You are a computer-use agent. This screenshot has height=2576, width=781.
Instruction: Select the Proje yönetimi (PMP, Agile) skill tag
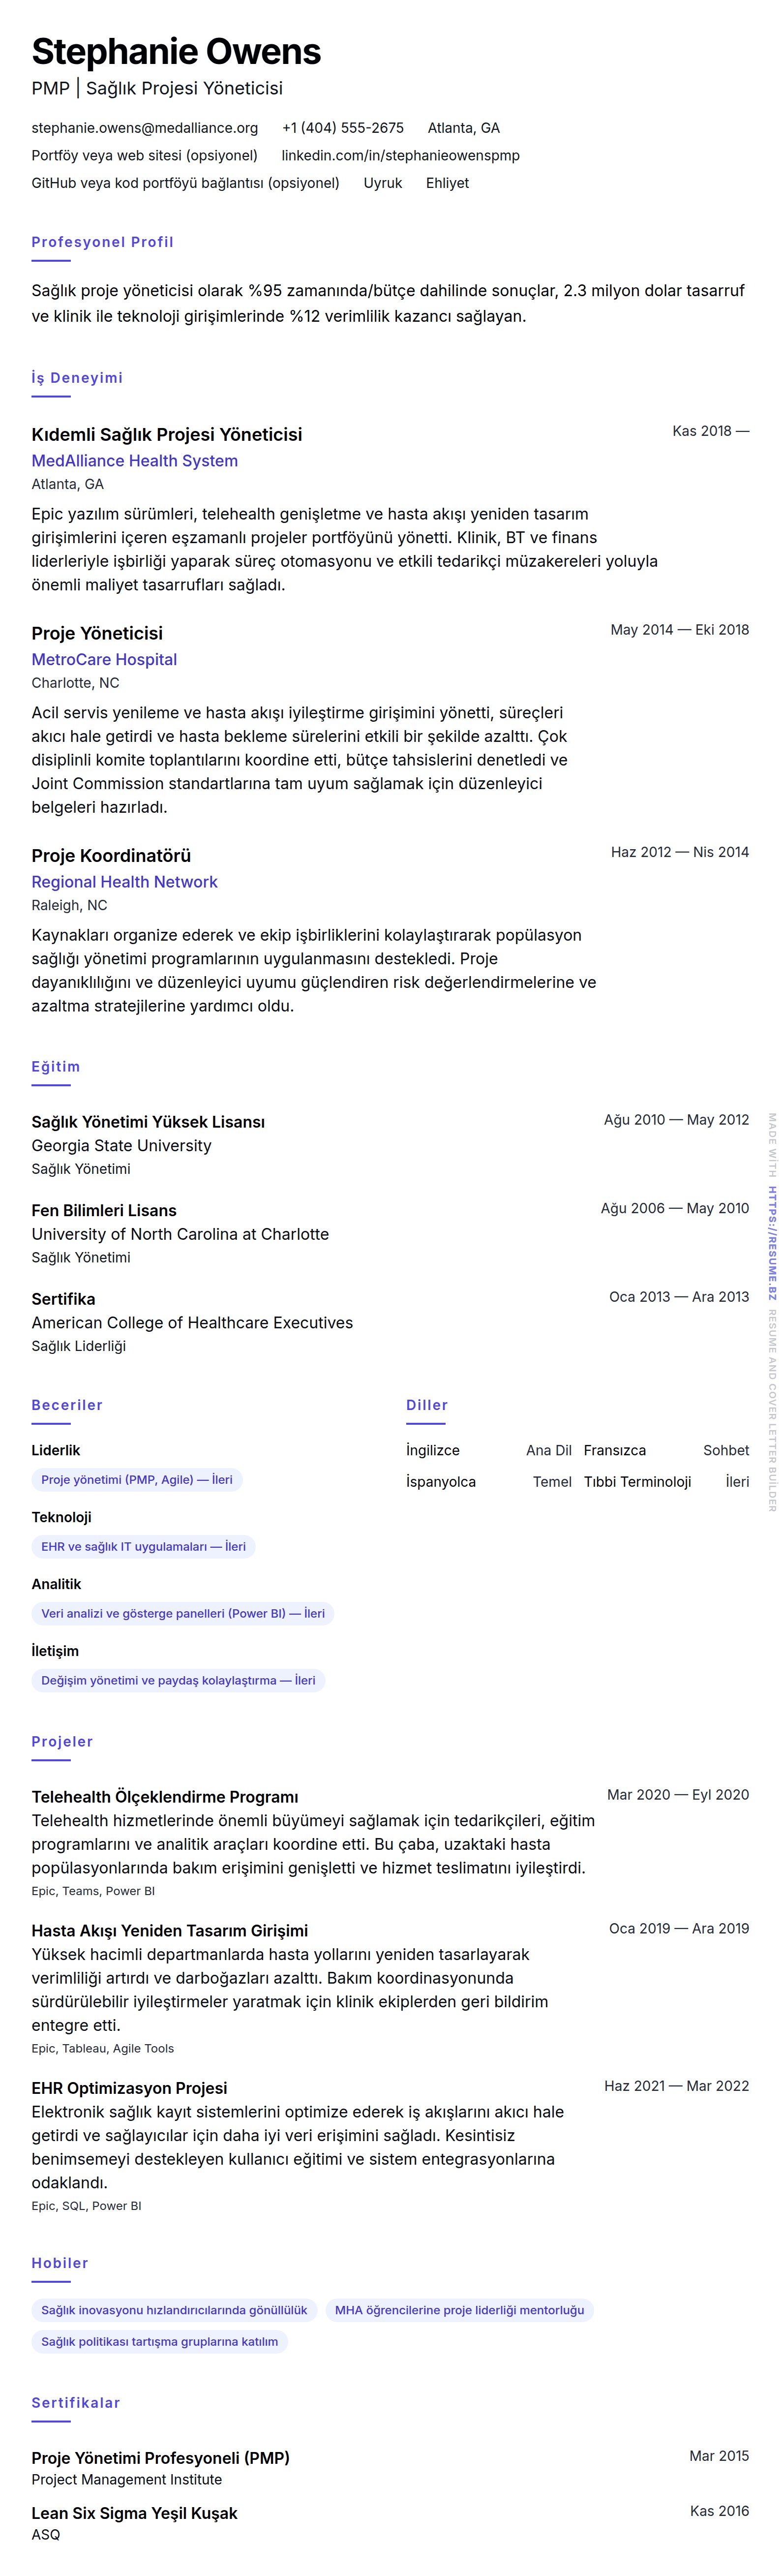pos(136,1480)
